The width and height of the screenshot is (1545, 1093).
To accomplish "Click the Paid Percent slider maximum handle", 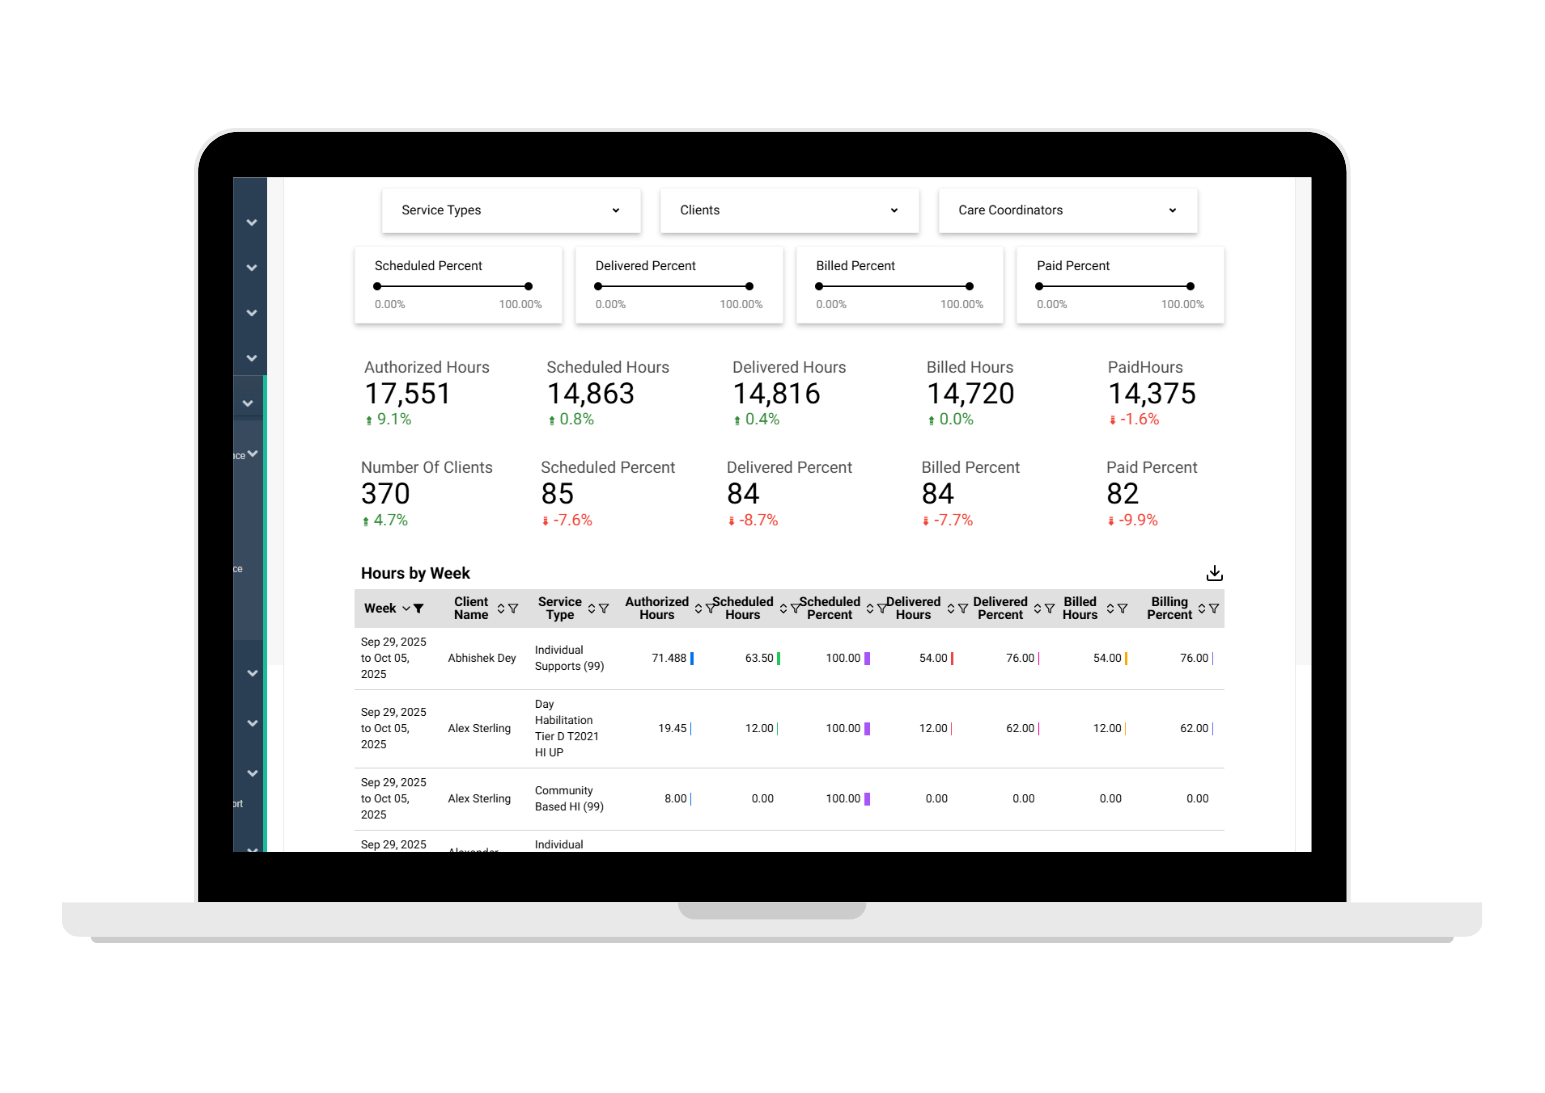I will tap(1190, 287).
